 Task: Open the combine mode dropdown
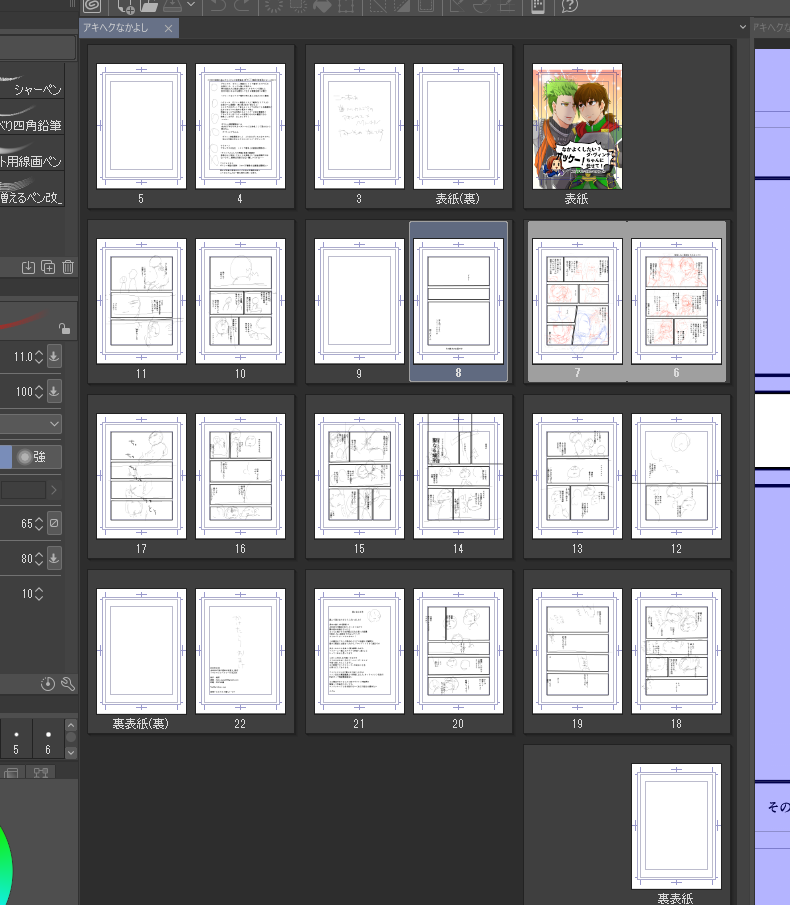coord(31,424)
